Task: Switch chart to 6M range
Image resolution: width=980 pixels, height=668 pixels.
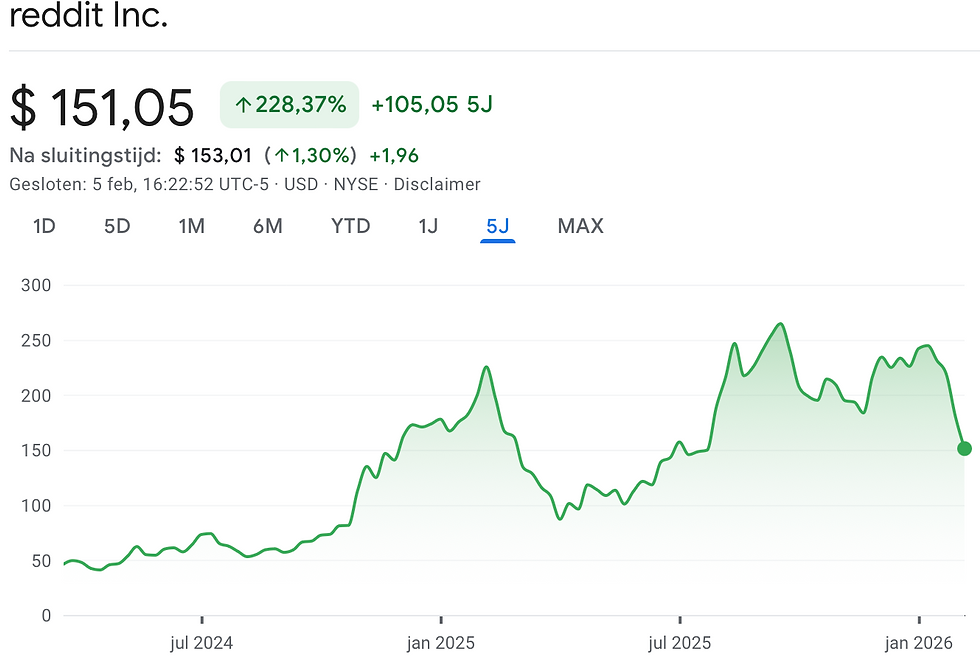Action: [x=268, y=226]
